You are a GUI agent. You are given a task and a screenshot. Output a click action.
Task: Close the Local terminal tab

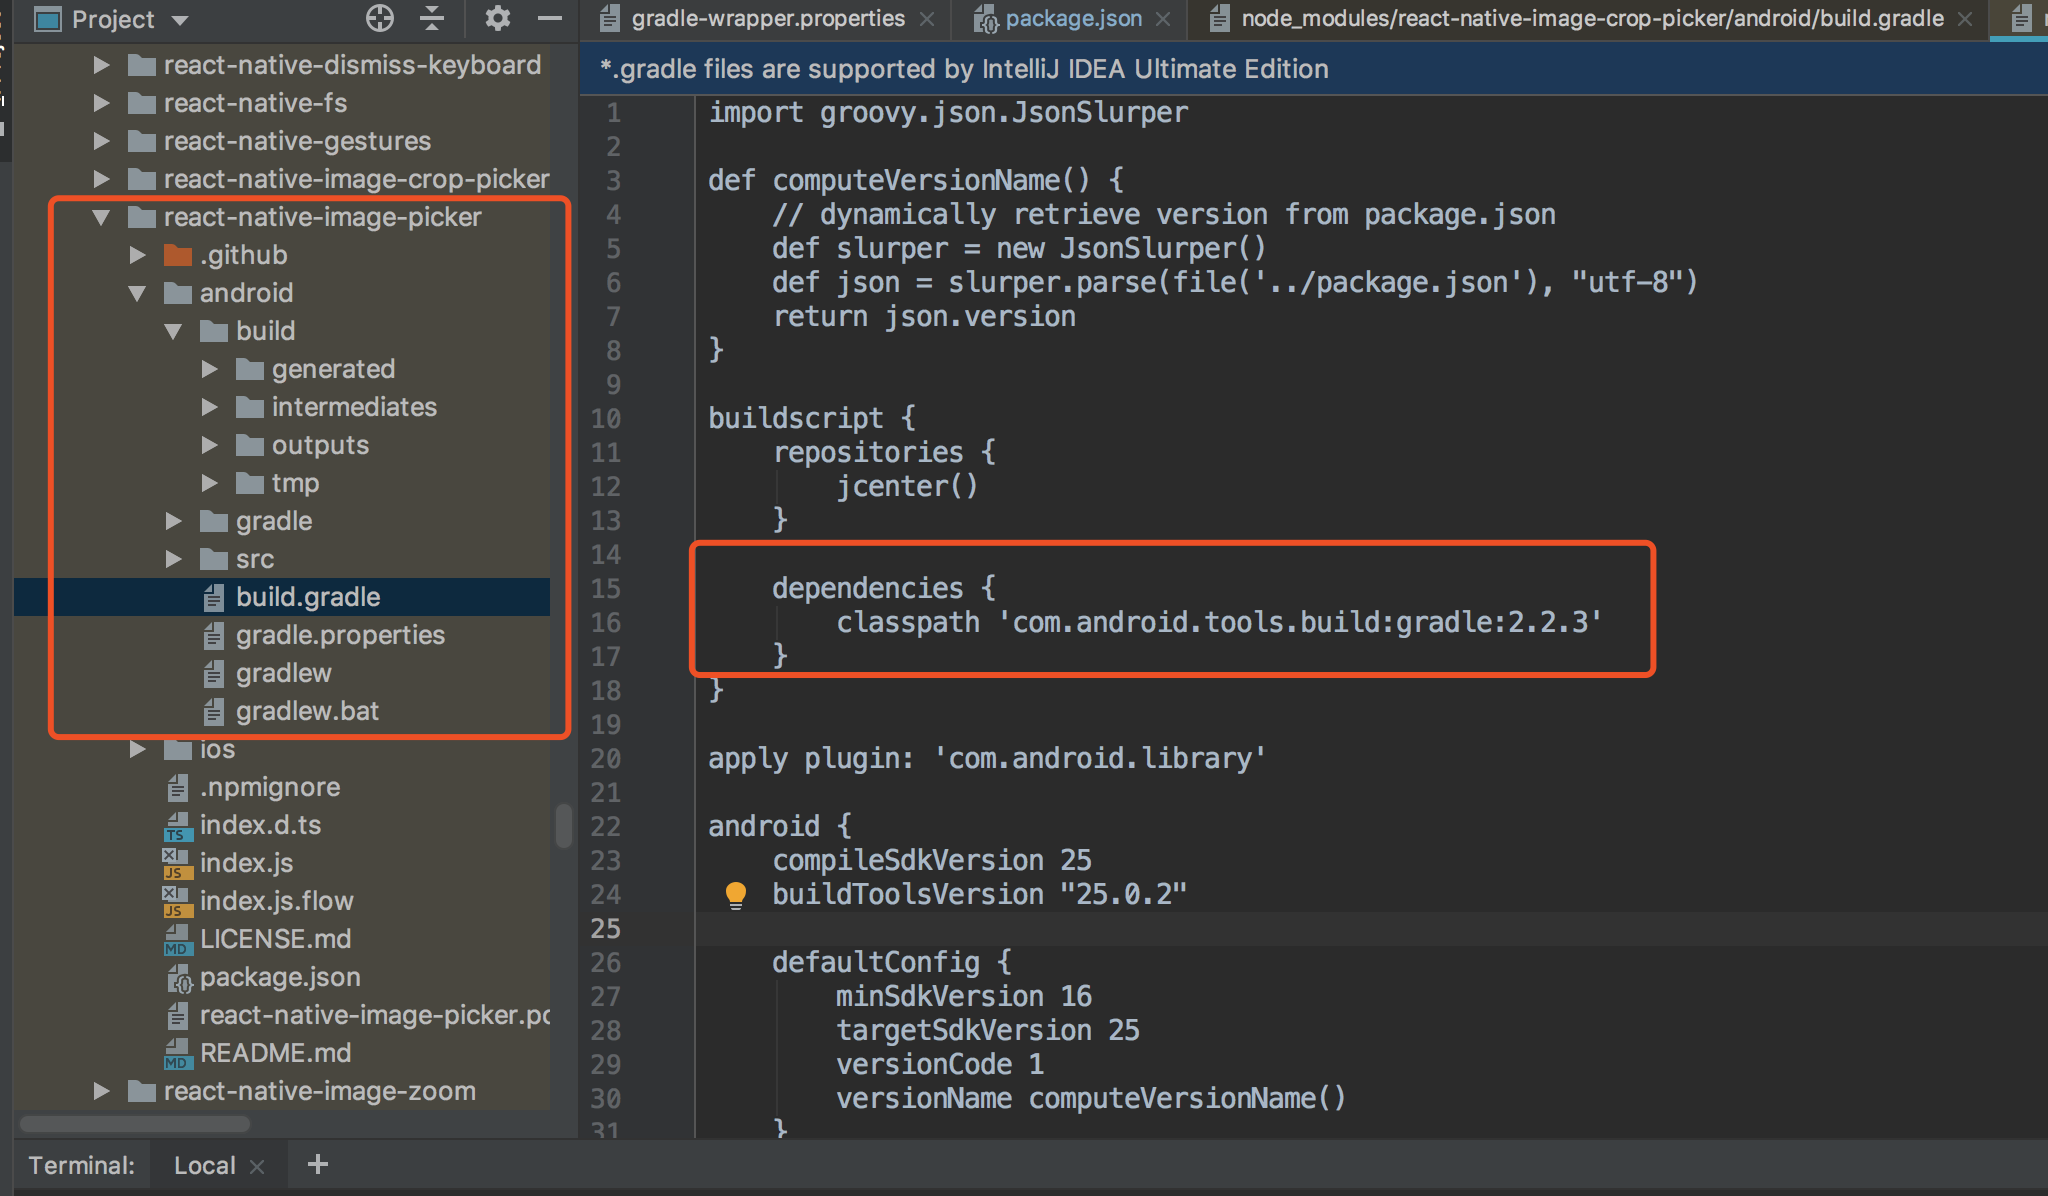257,1166
